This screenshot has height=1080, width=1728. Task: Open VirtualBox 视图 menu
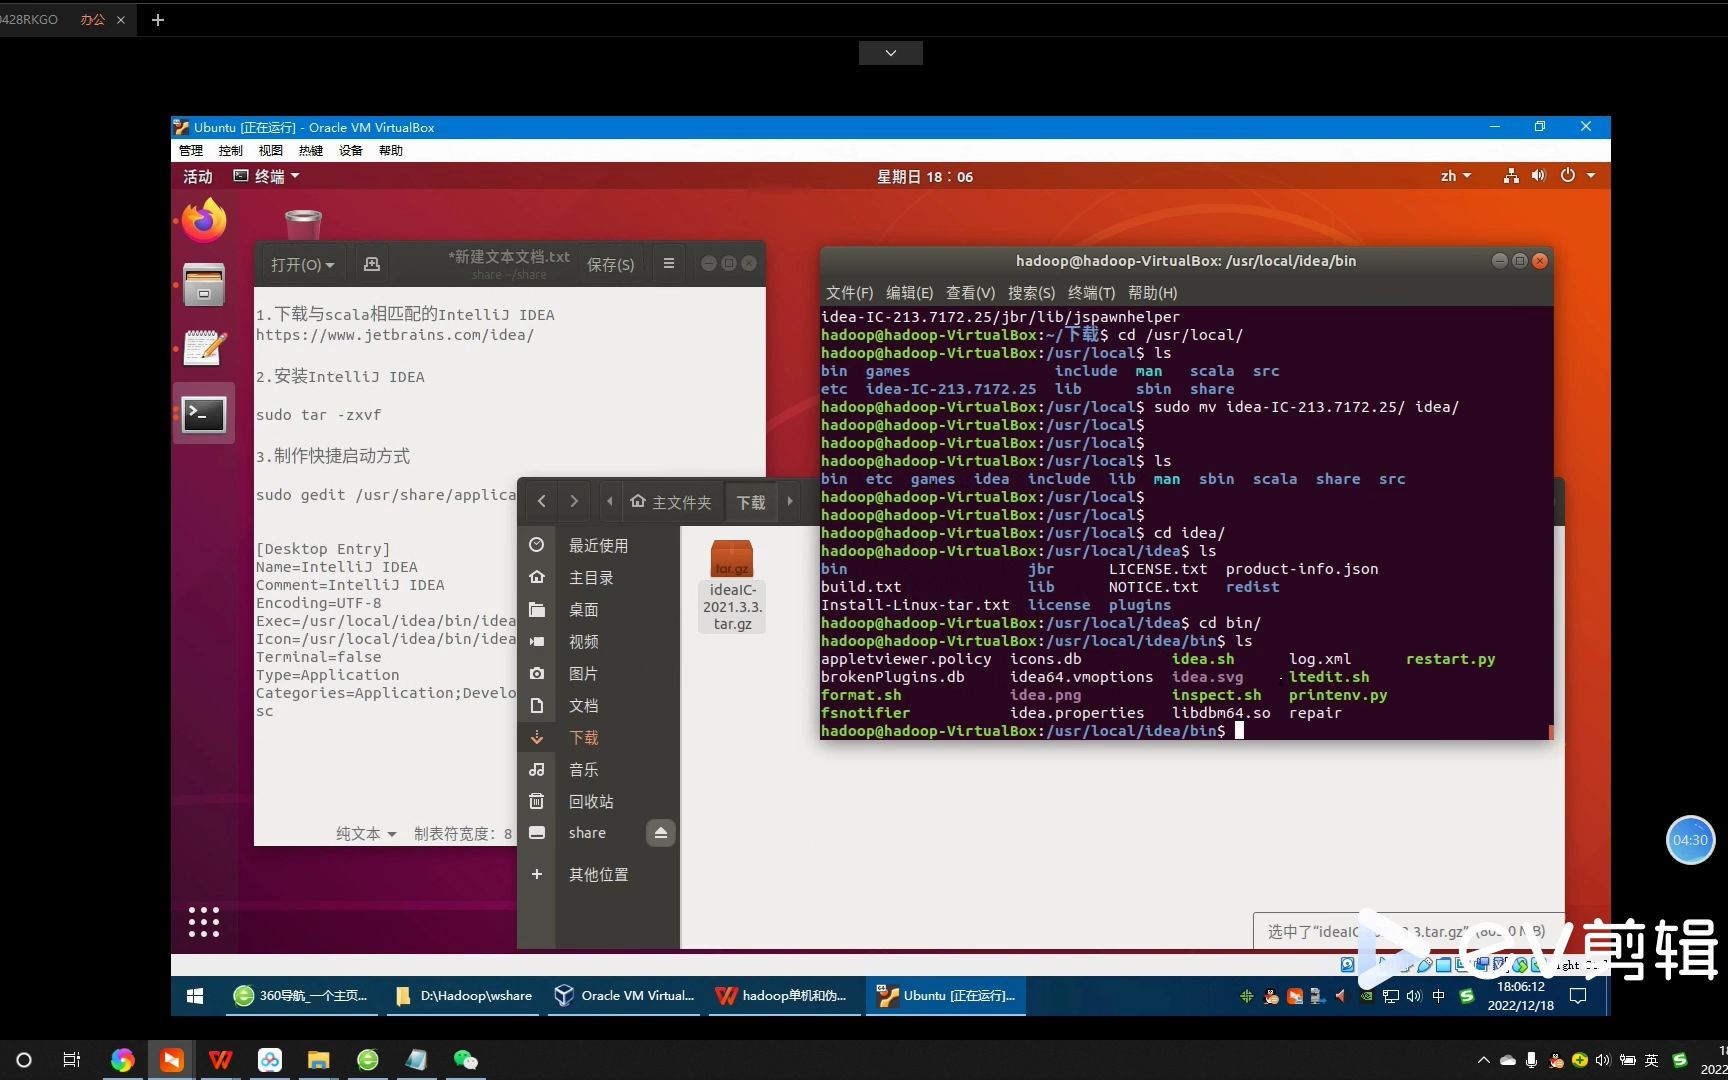tap(271, 150)
